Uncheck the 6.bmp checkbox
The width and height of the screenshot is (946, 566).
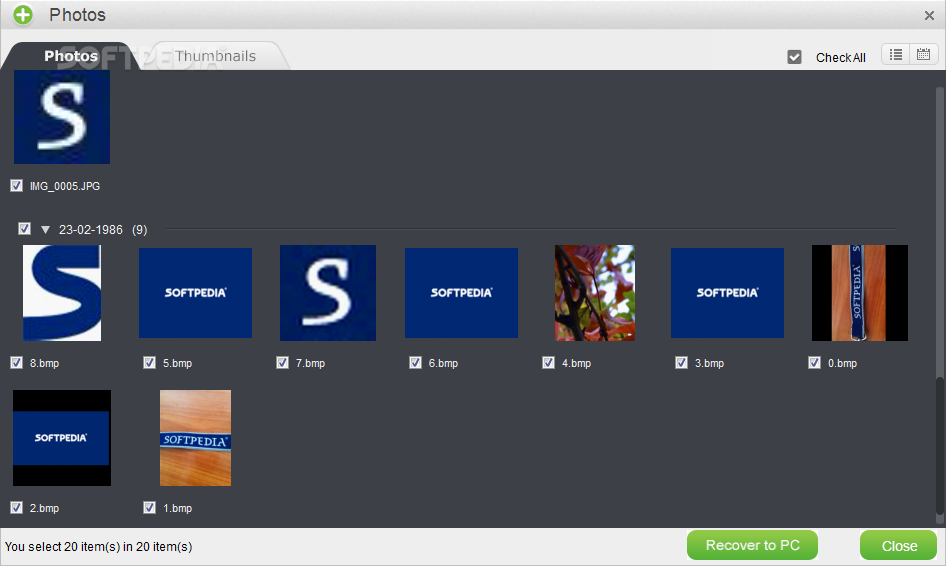tap(415, 363)
